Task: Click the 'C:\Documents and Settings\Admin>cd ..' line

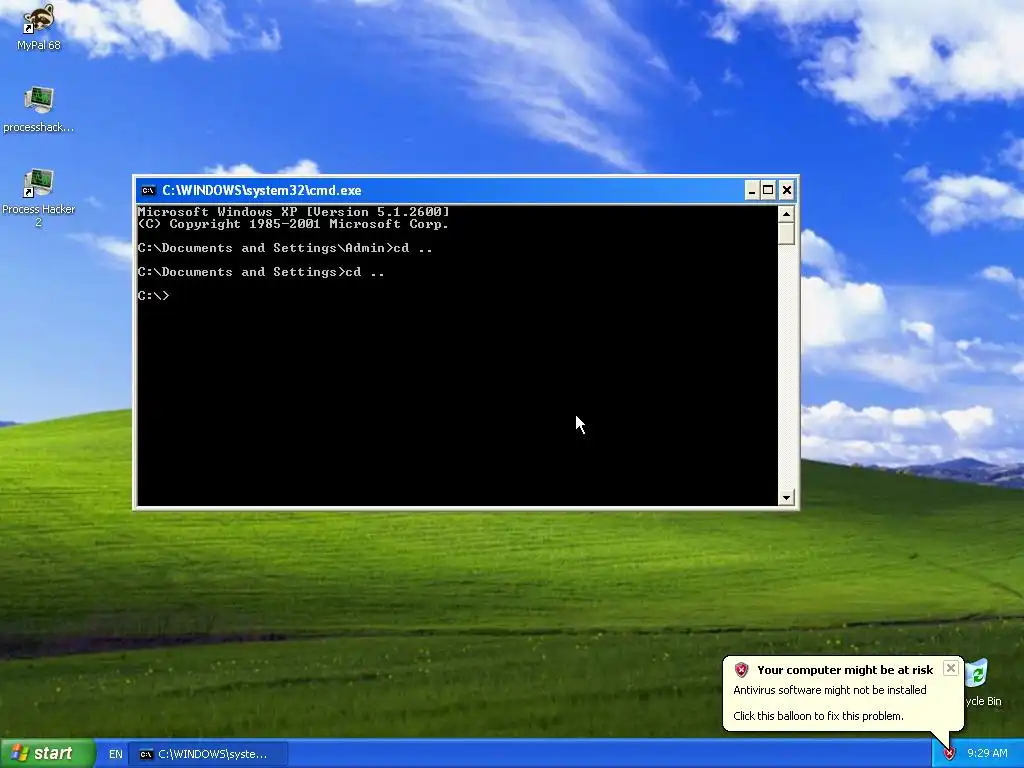Action: coord(285,248)
